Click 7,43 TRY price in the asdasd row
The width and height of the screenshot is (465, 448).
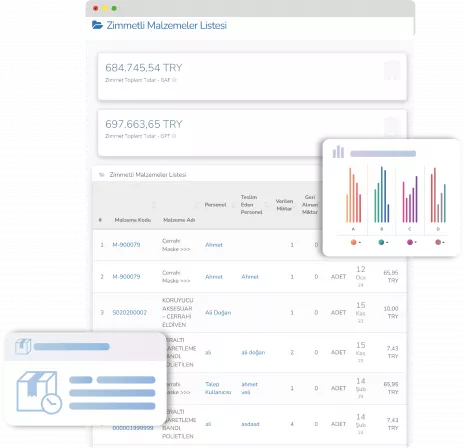[392, 424]
